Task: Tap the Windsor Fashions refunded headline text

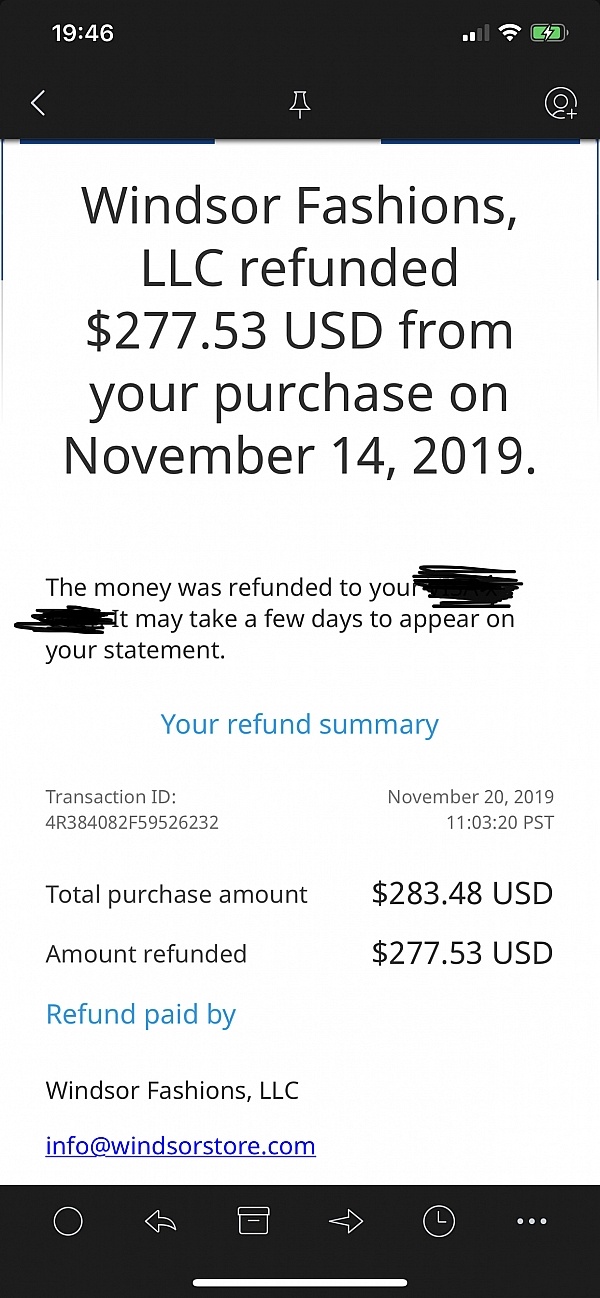Action: pos(300,330)
